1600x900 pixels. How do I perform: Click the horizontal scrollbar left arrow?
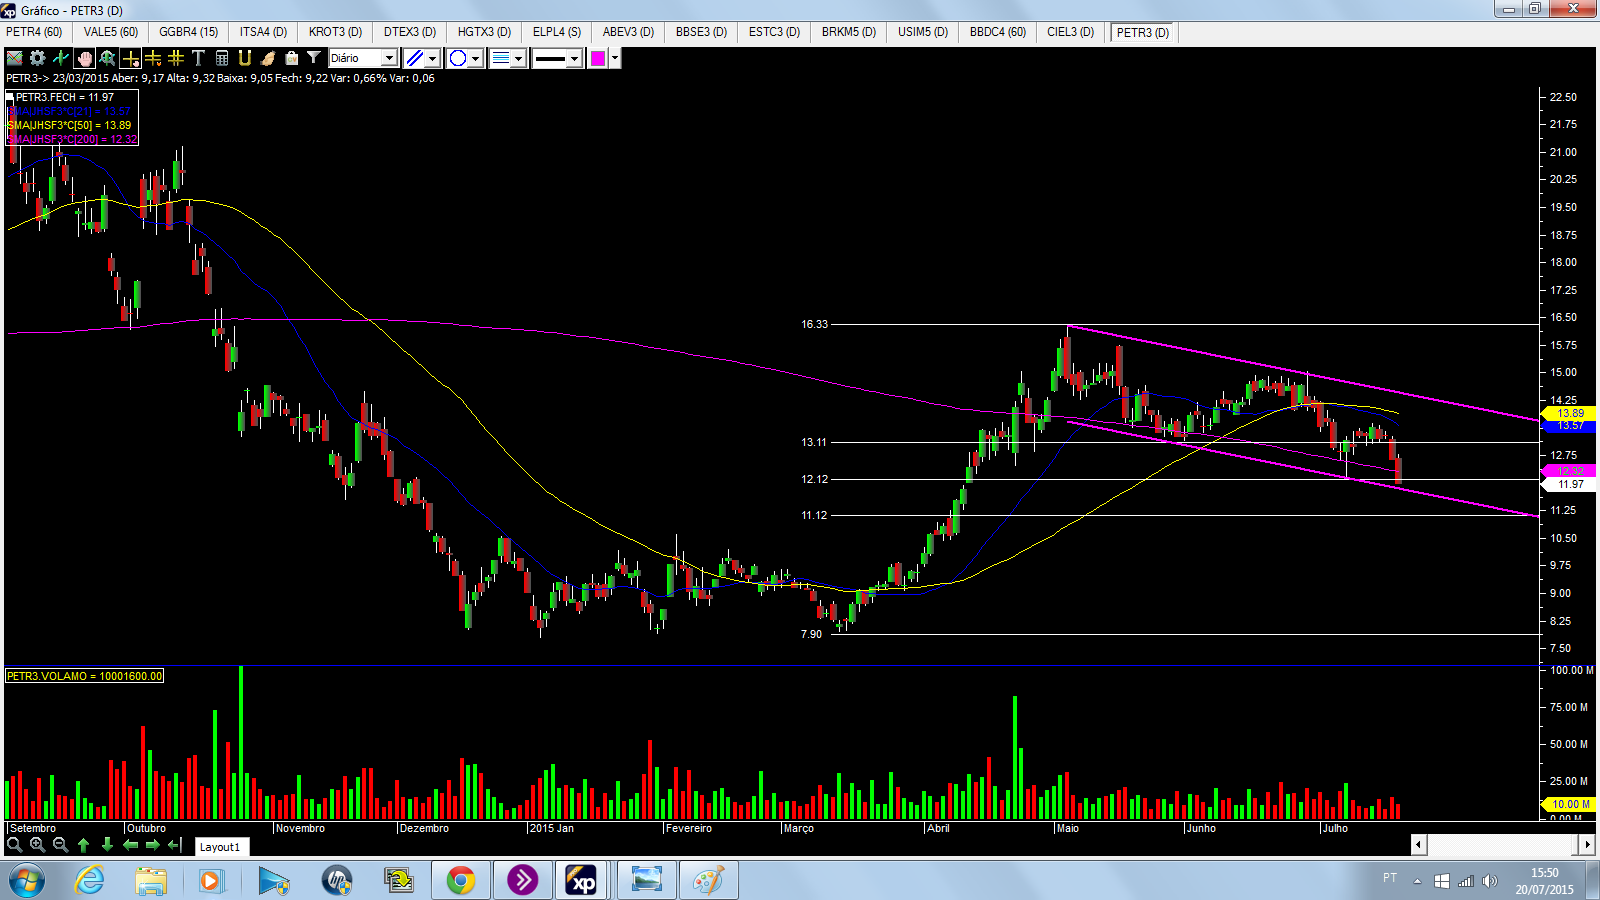click(1419, 845)
